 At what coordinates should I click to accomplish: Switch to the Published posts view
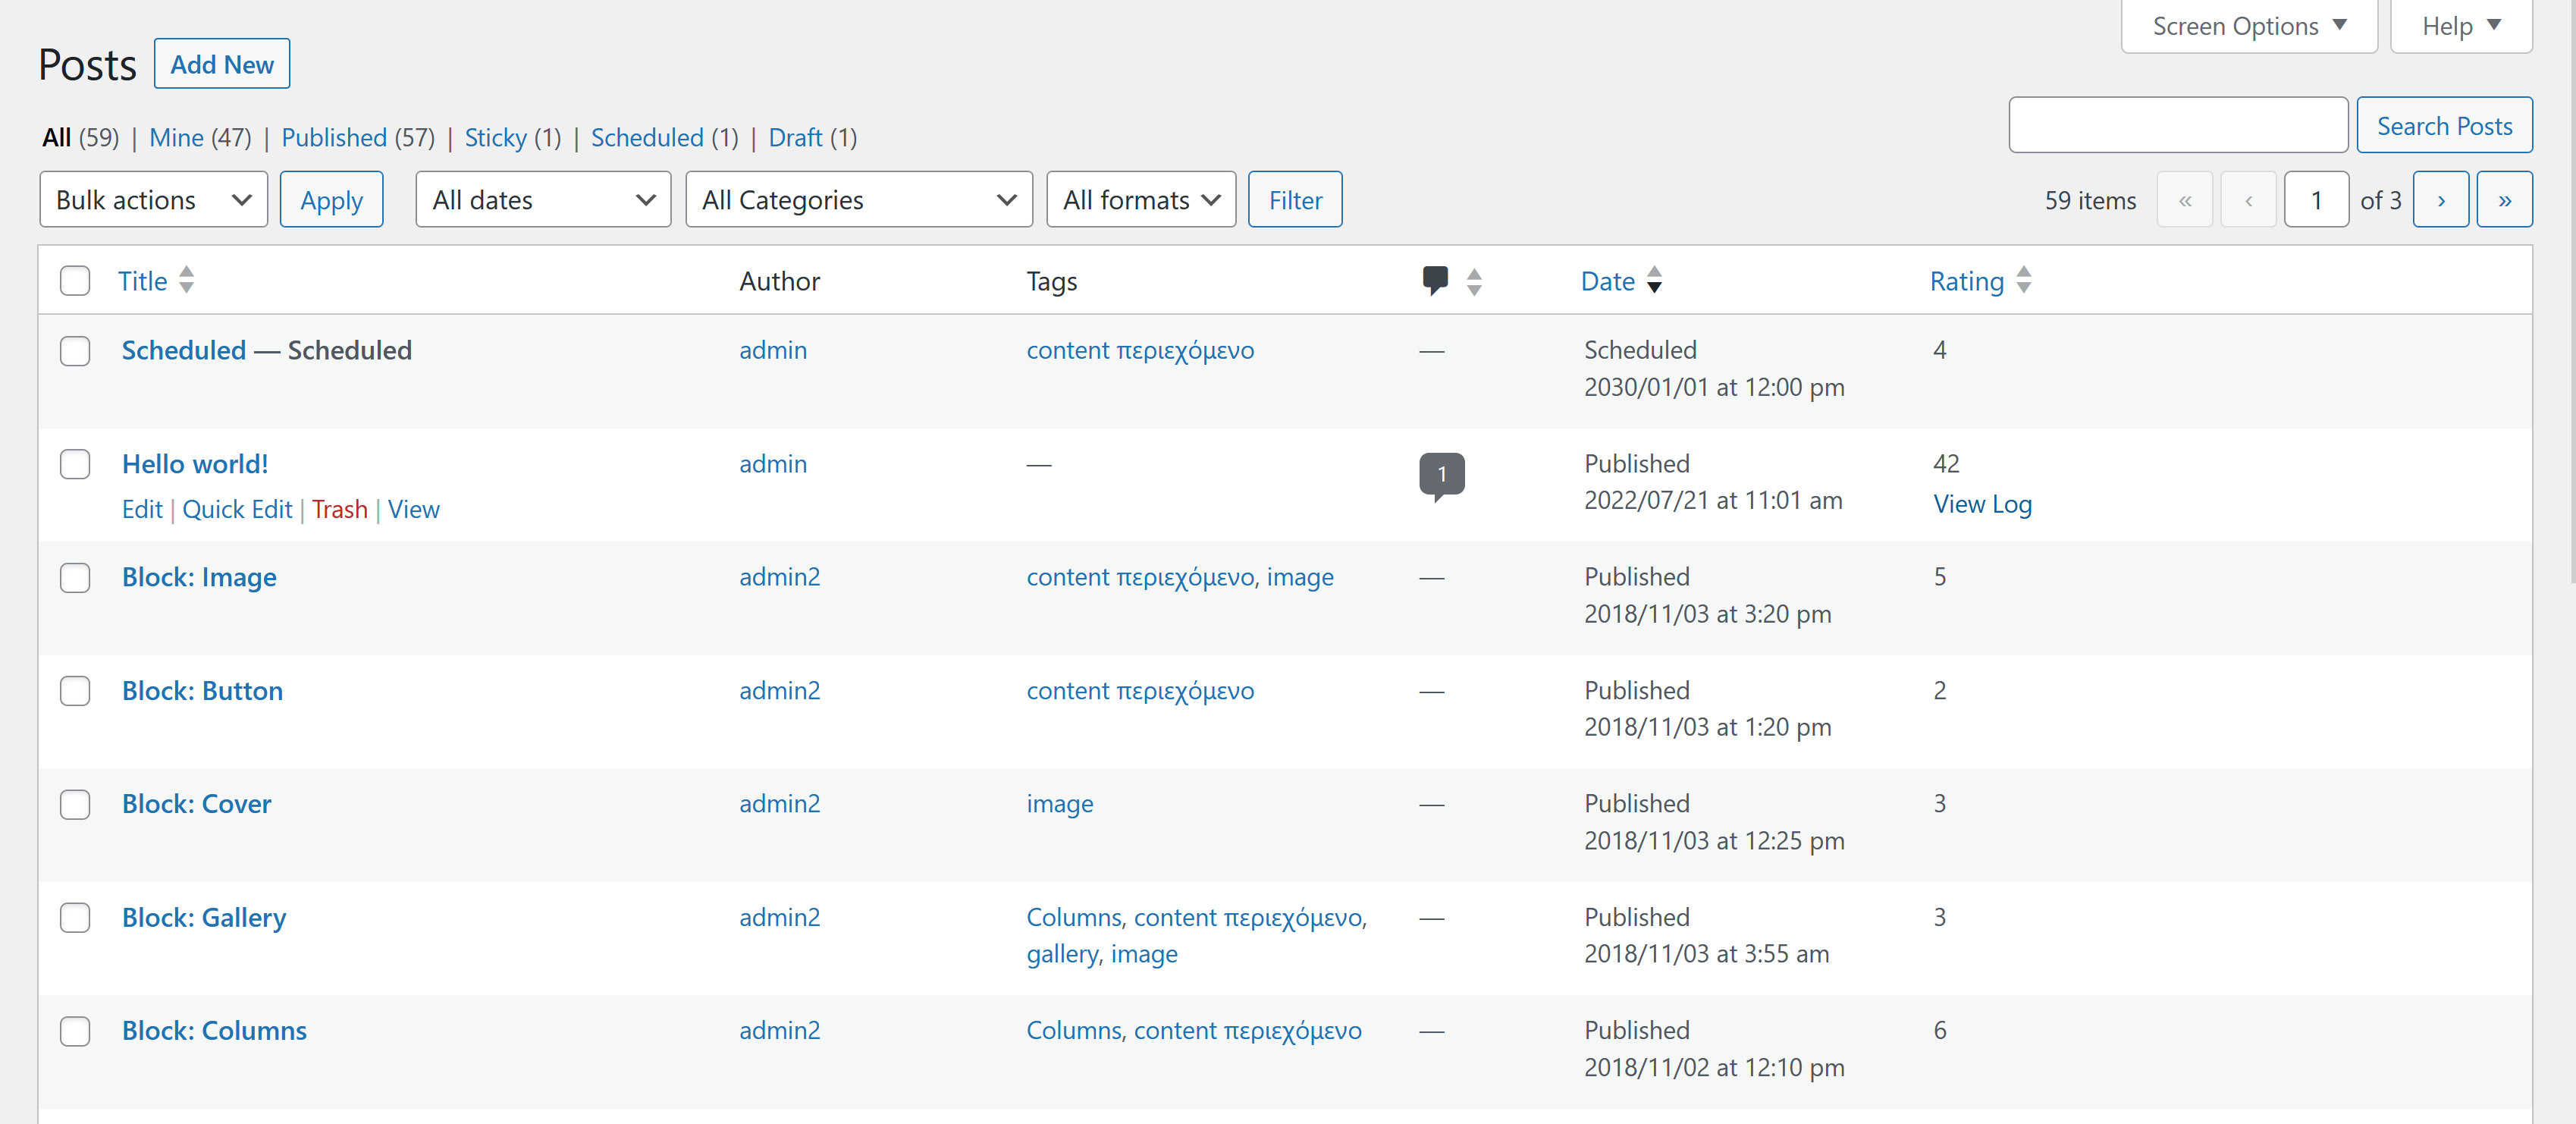pyautogui.click(x=334, y=138)
